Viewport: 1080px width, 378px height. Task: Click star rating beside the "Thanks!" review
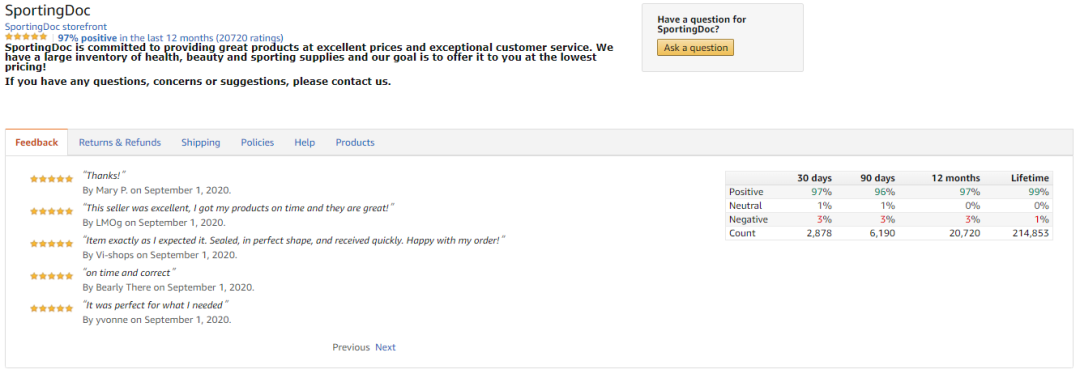[x=52, y=178]
